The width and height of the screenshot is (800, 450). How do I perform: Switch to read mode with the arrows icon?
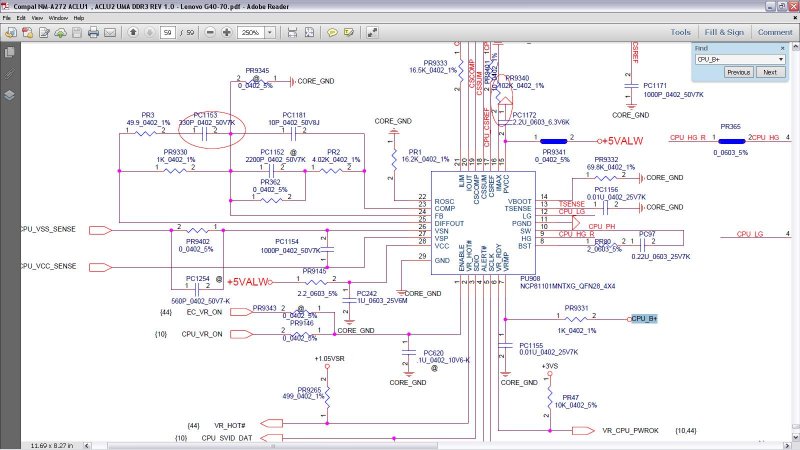[x=372, y=32]
